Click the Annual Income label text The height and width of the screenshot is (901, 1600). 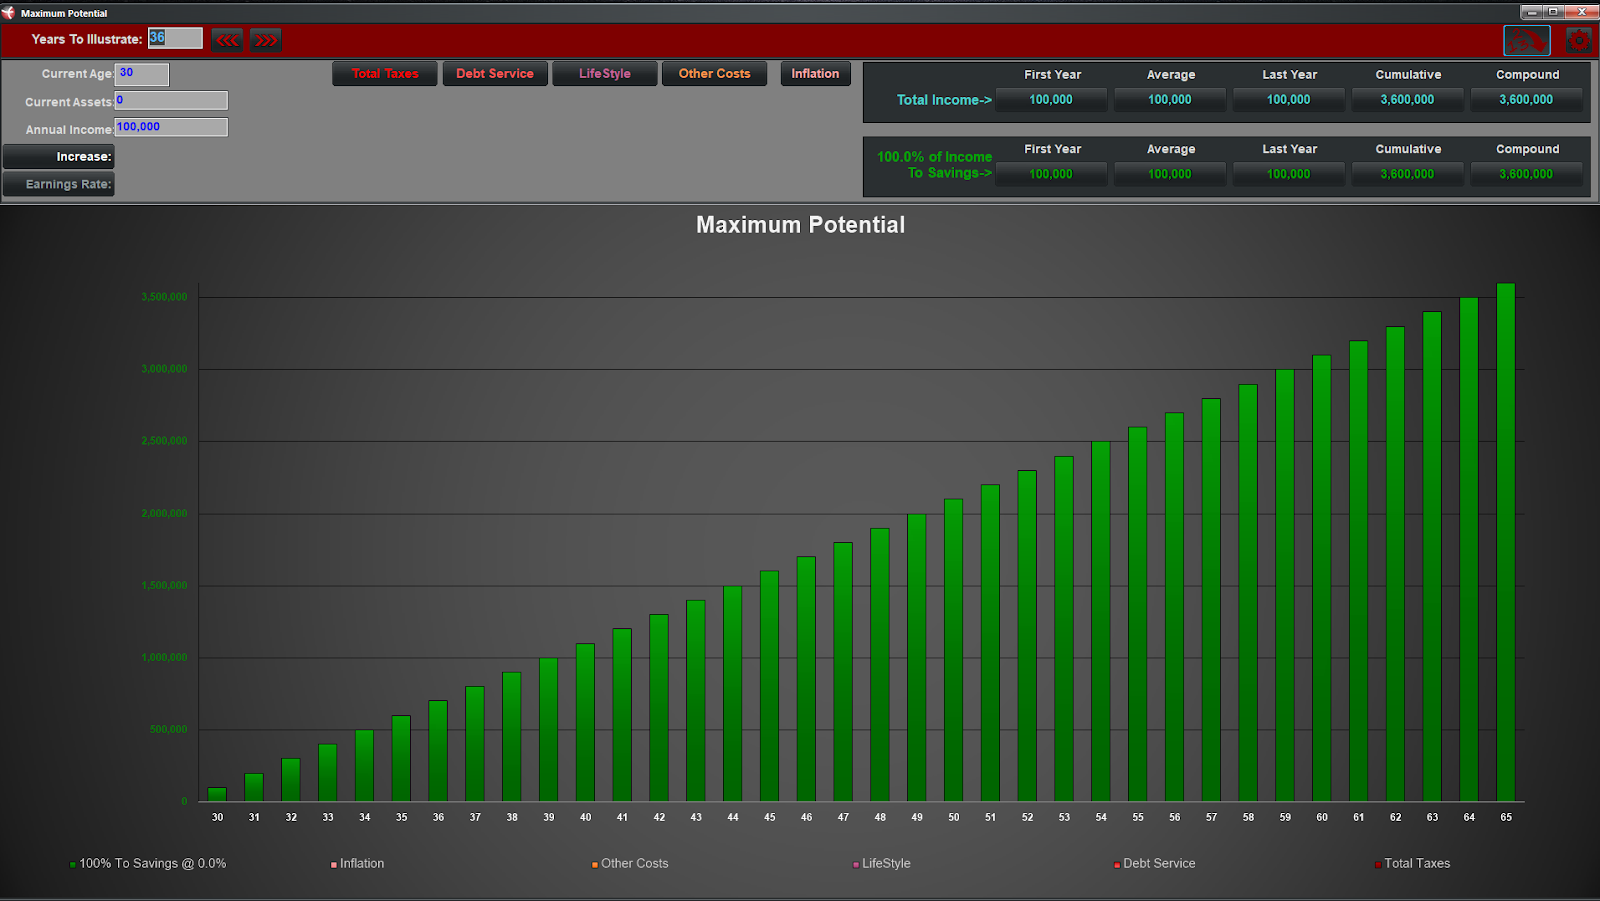[69, 130]
